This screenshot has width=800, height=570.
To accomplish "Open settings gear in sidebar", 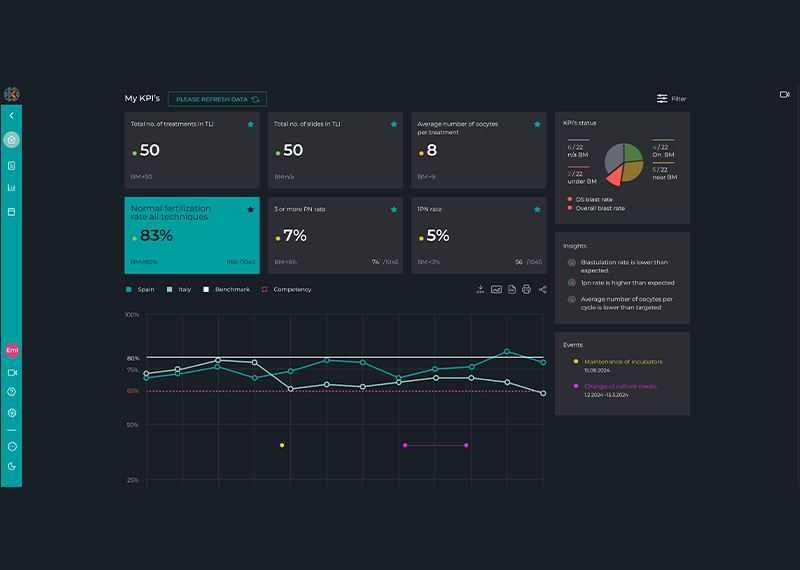I will (x=11, y=413).
